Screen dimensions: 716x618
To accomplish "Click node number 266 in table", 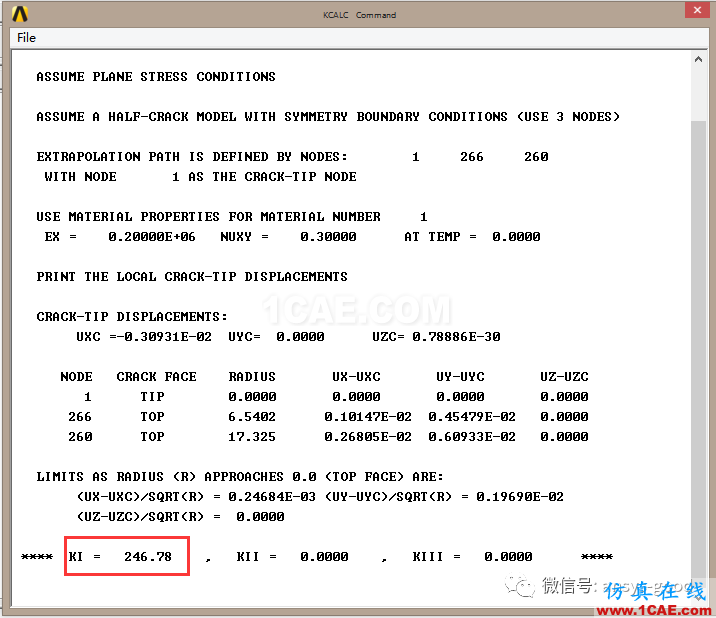I will pyautogui.click(x=80, y=417).
